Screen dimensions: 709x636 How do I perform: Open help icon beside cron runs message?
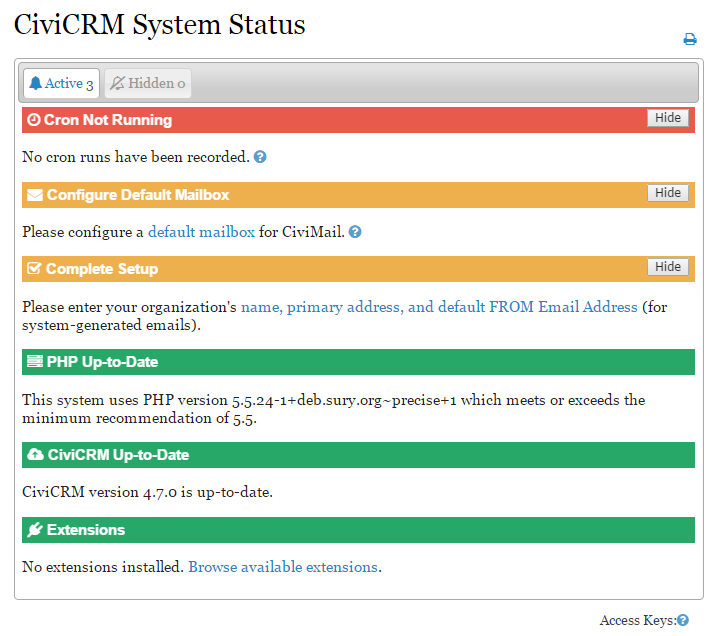coord(260,157)
